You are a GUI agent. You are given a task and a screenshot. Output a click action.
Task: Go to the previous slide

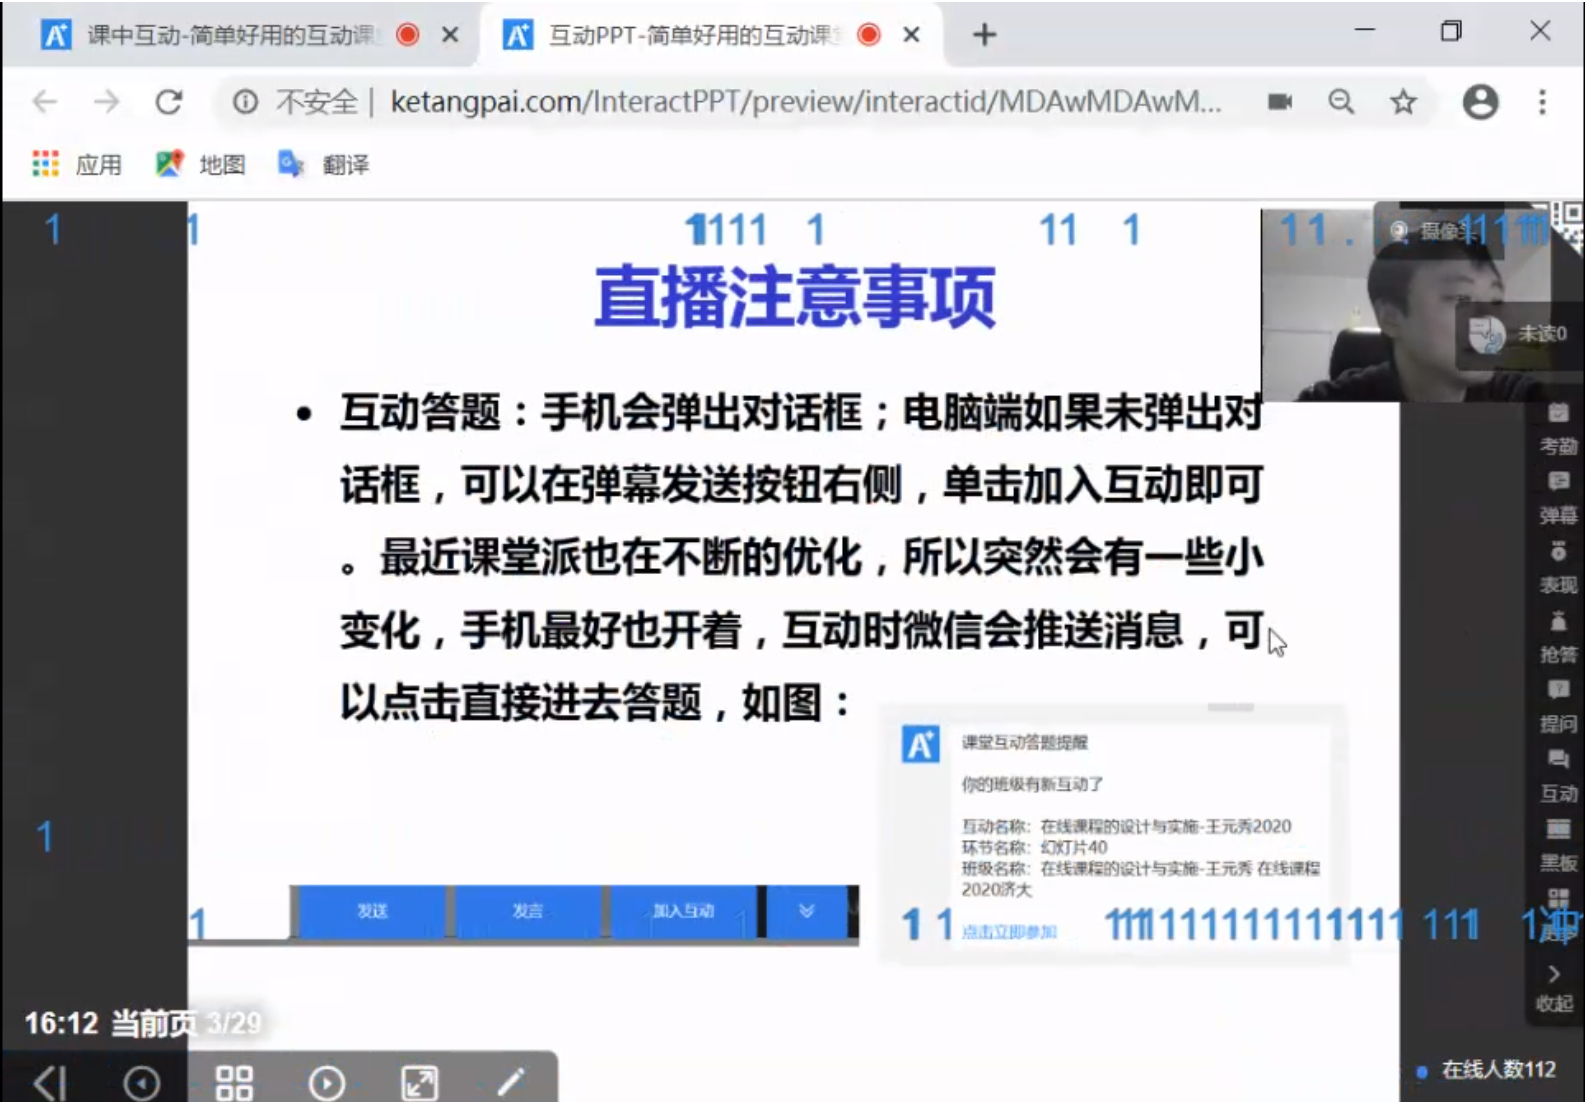point(141,1082)
